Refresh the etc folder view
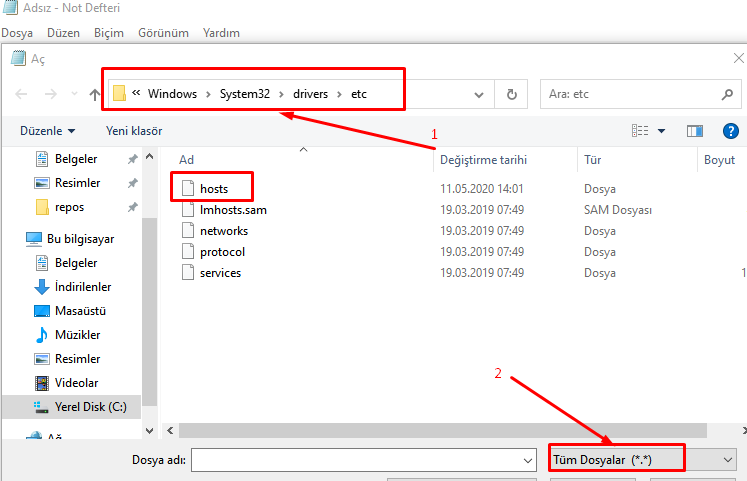Viewport: 747px width, 481px height. pyautogui.click(x=512, y=94)
